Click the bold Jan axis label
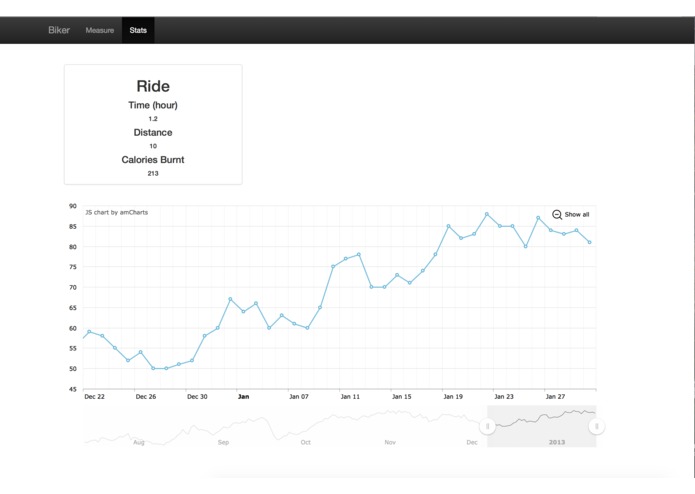Screen dimensions: 695x494 tap(243, 397)
